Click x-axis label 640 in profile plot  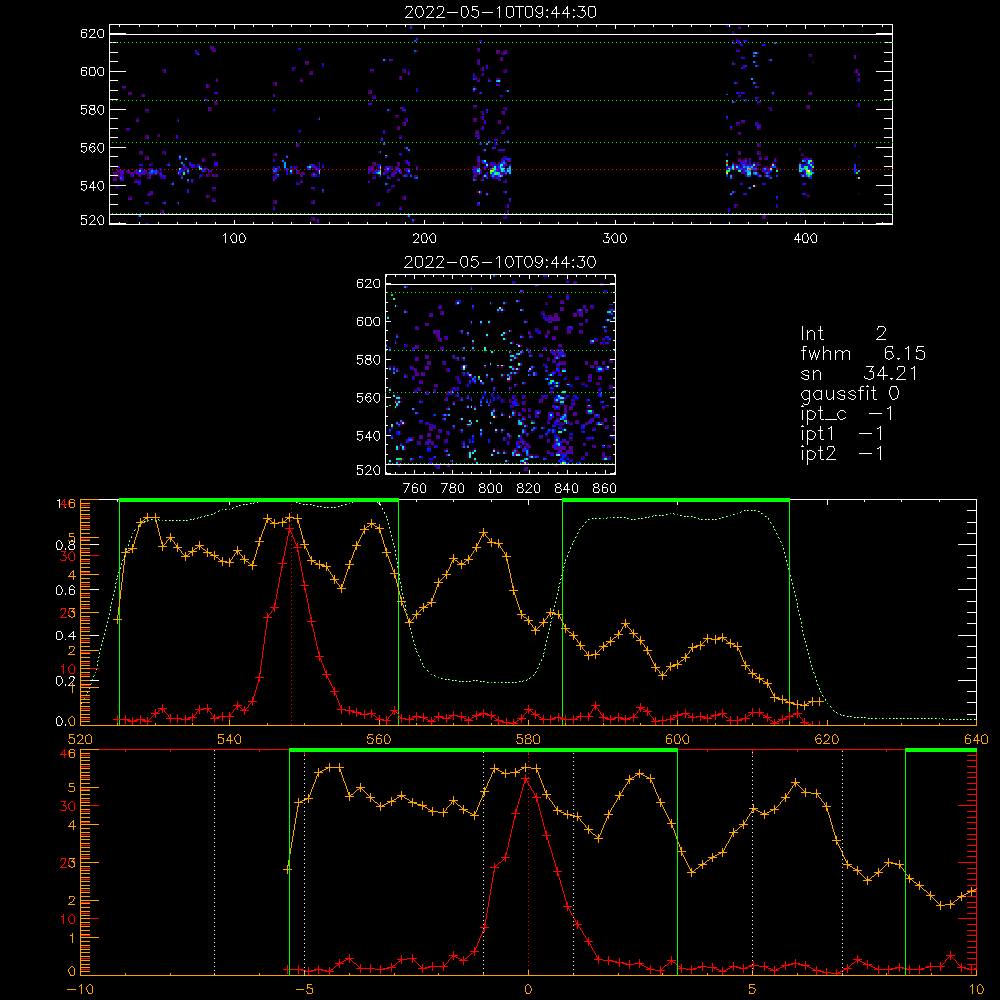tap(976, 739)
